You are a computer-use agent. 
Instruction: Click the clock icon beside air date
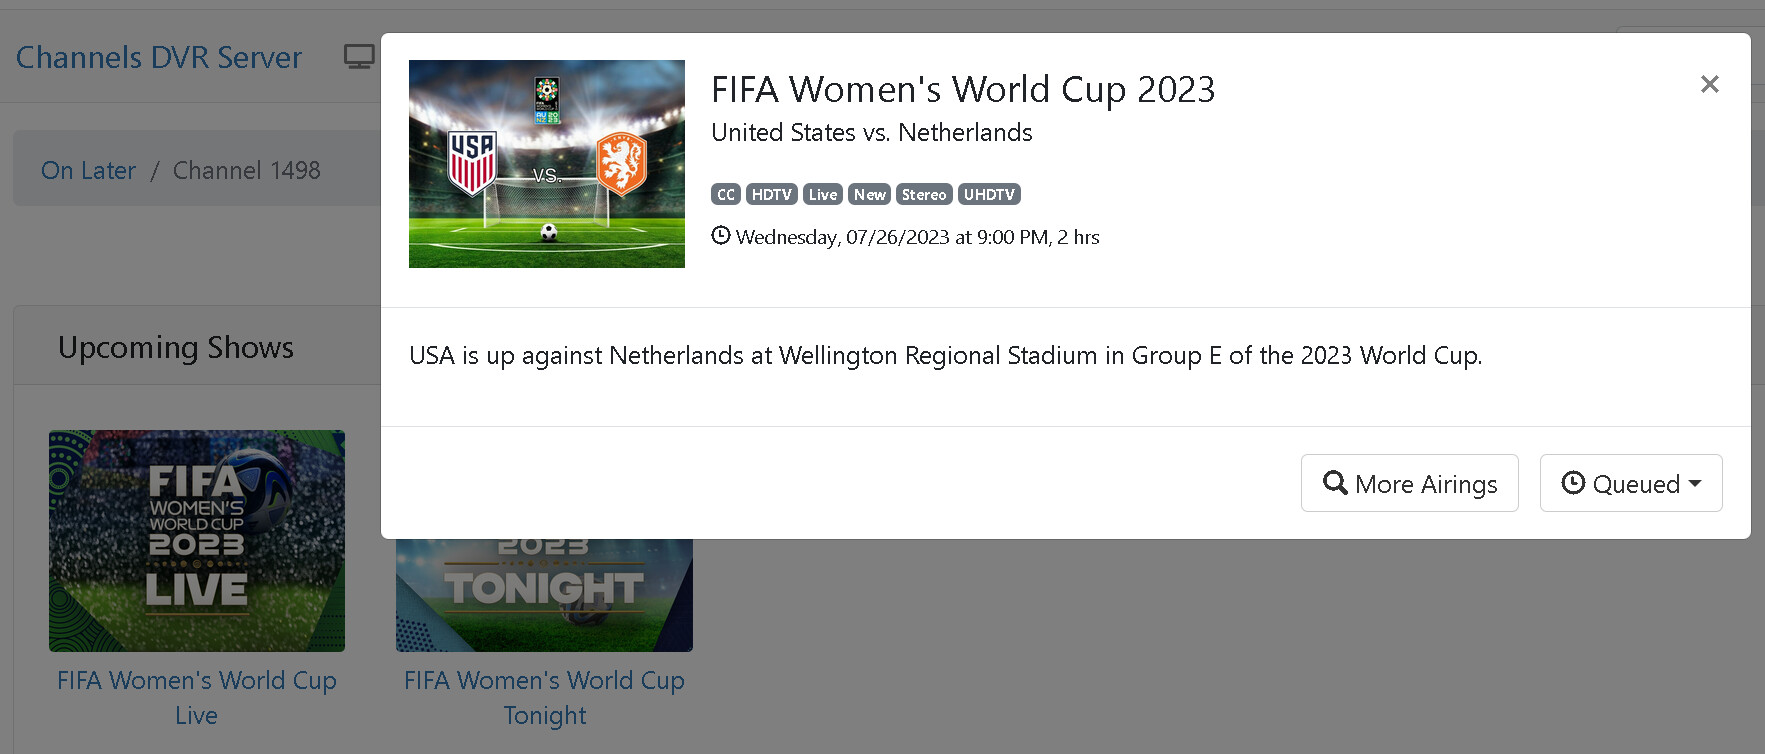point(720,236)
